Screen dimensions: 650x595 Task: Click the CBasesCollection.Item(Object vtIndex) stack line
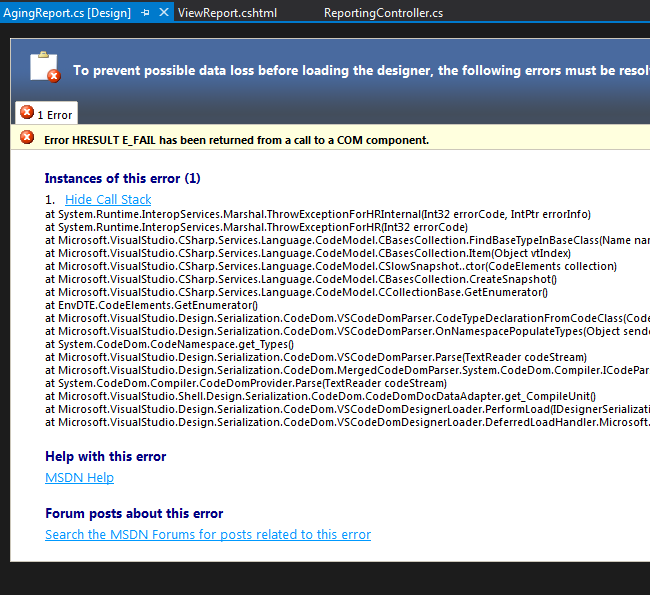[x=308, y=253]
